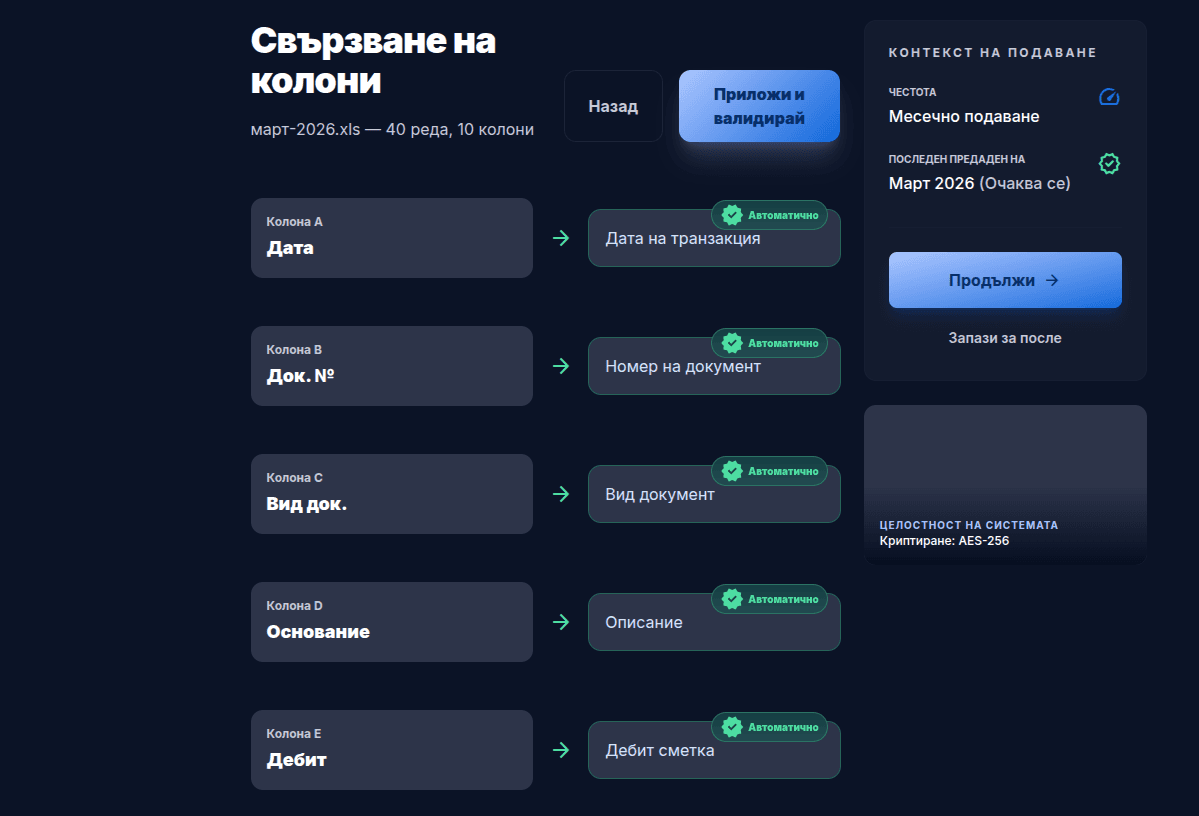This screenshot has height=816, width=1199.
Task: Click the arrow icon after the Док. № column
Action: tap(561, 366)
